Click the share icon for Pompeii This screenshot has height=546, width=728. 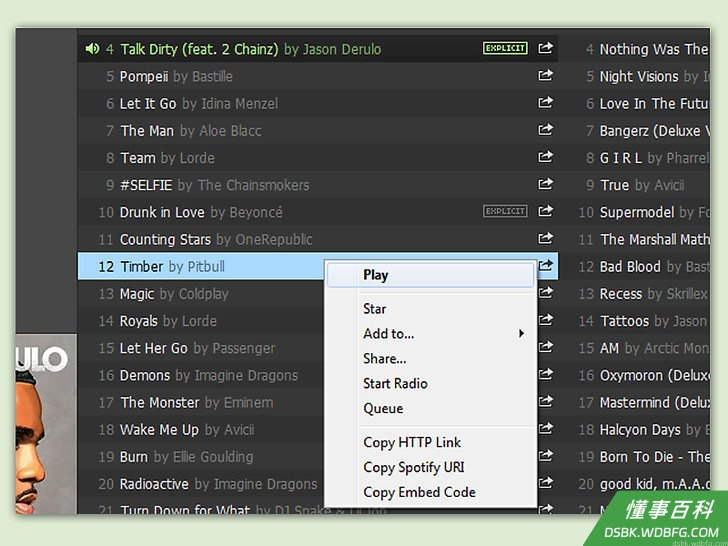(x=546, y=75)
